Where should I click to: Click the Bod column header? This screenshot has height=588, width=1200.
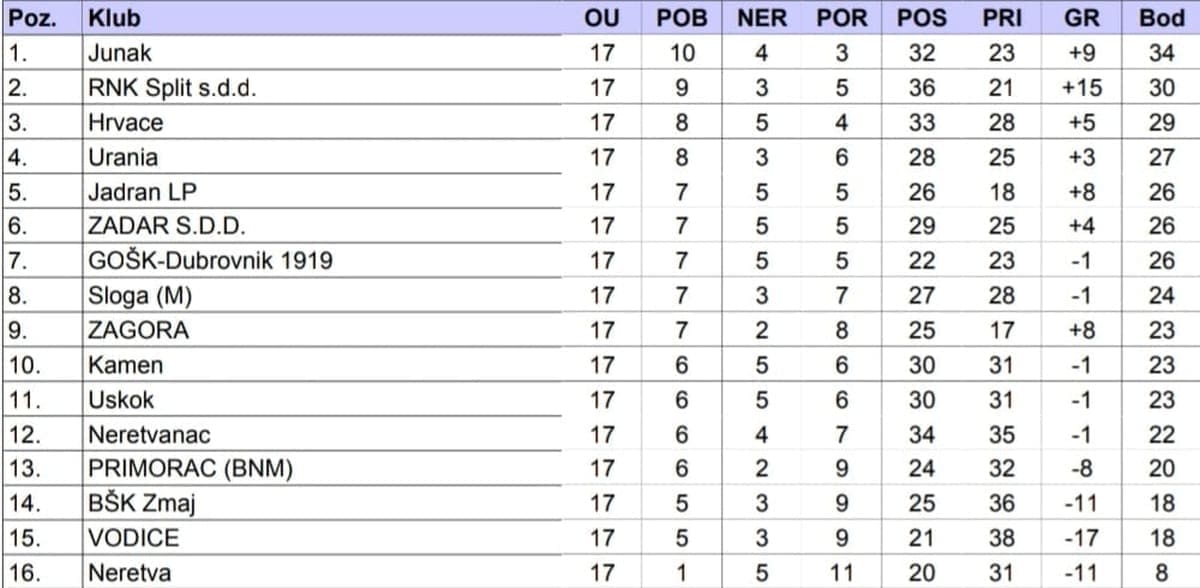point(1161,18)
